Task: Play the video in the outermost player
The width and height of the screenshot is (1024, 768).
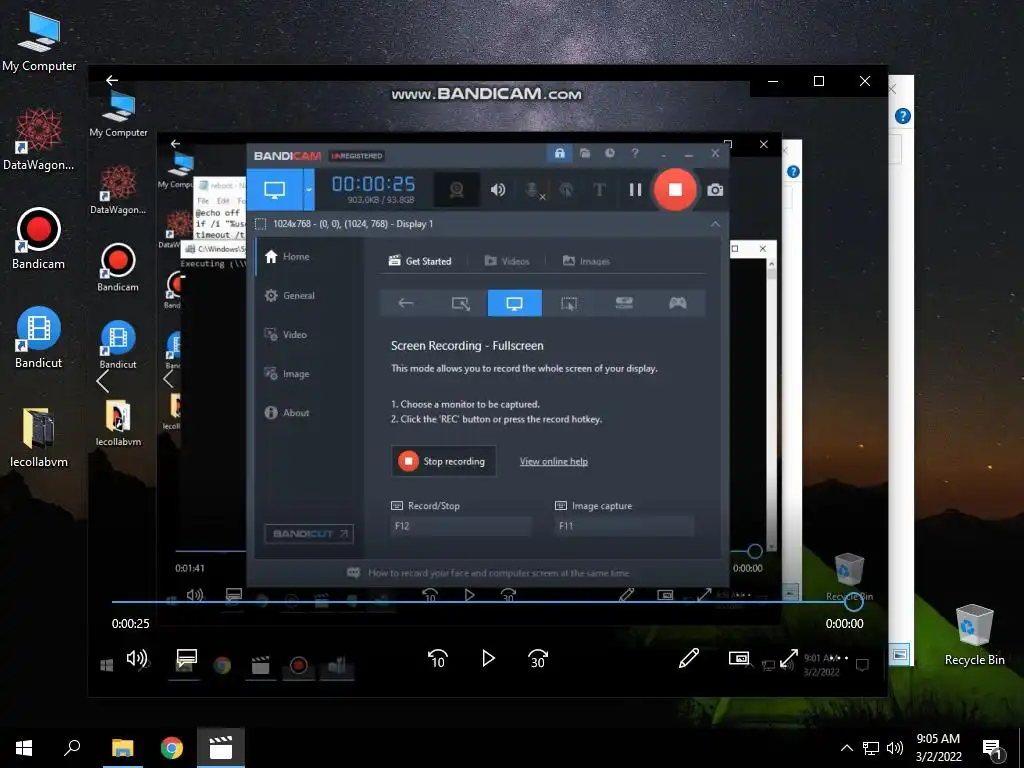Action: coord(488,658)
